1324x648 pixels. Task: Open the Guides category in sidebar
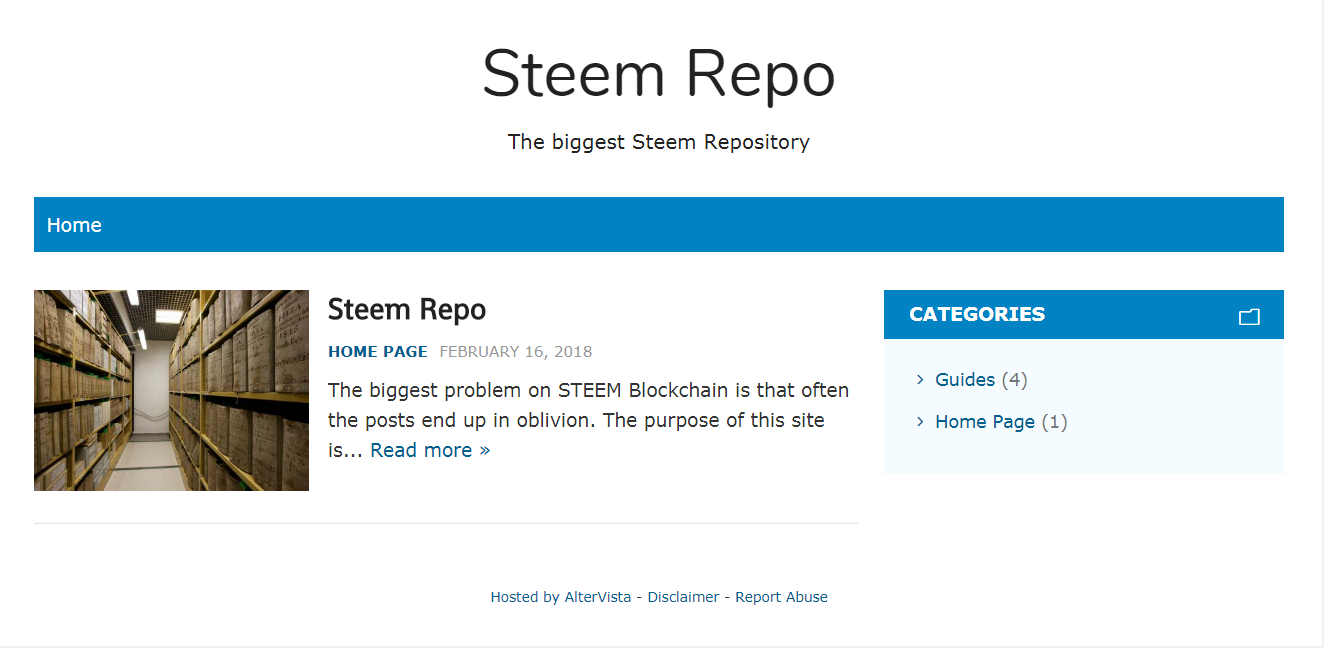tap(964, 380)
